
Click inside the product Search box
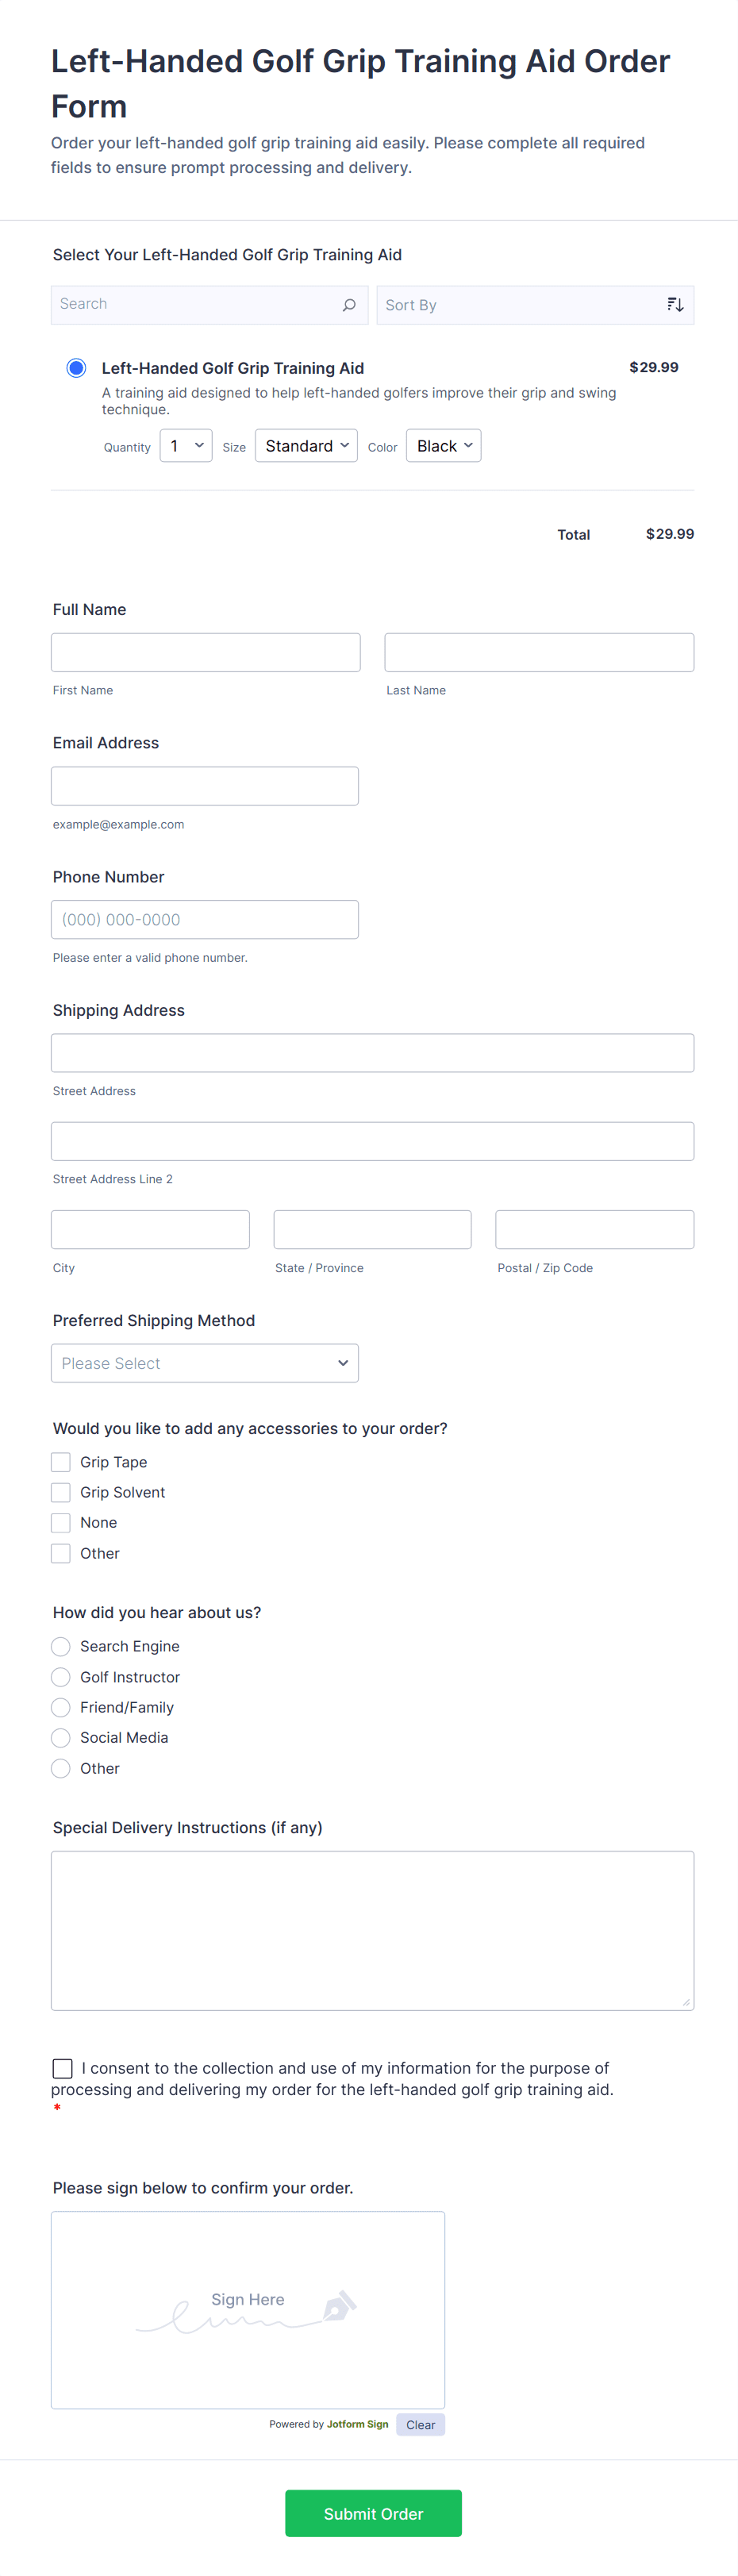[180, 304]
